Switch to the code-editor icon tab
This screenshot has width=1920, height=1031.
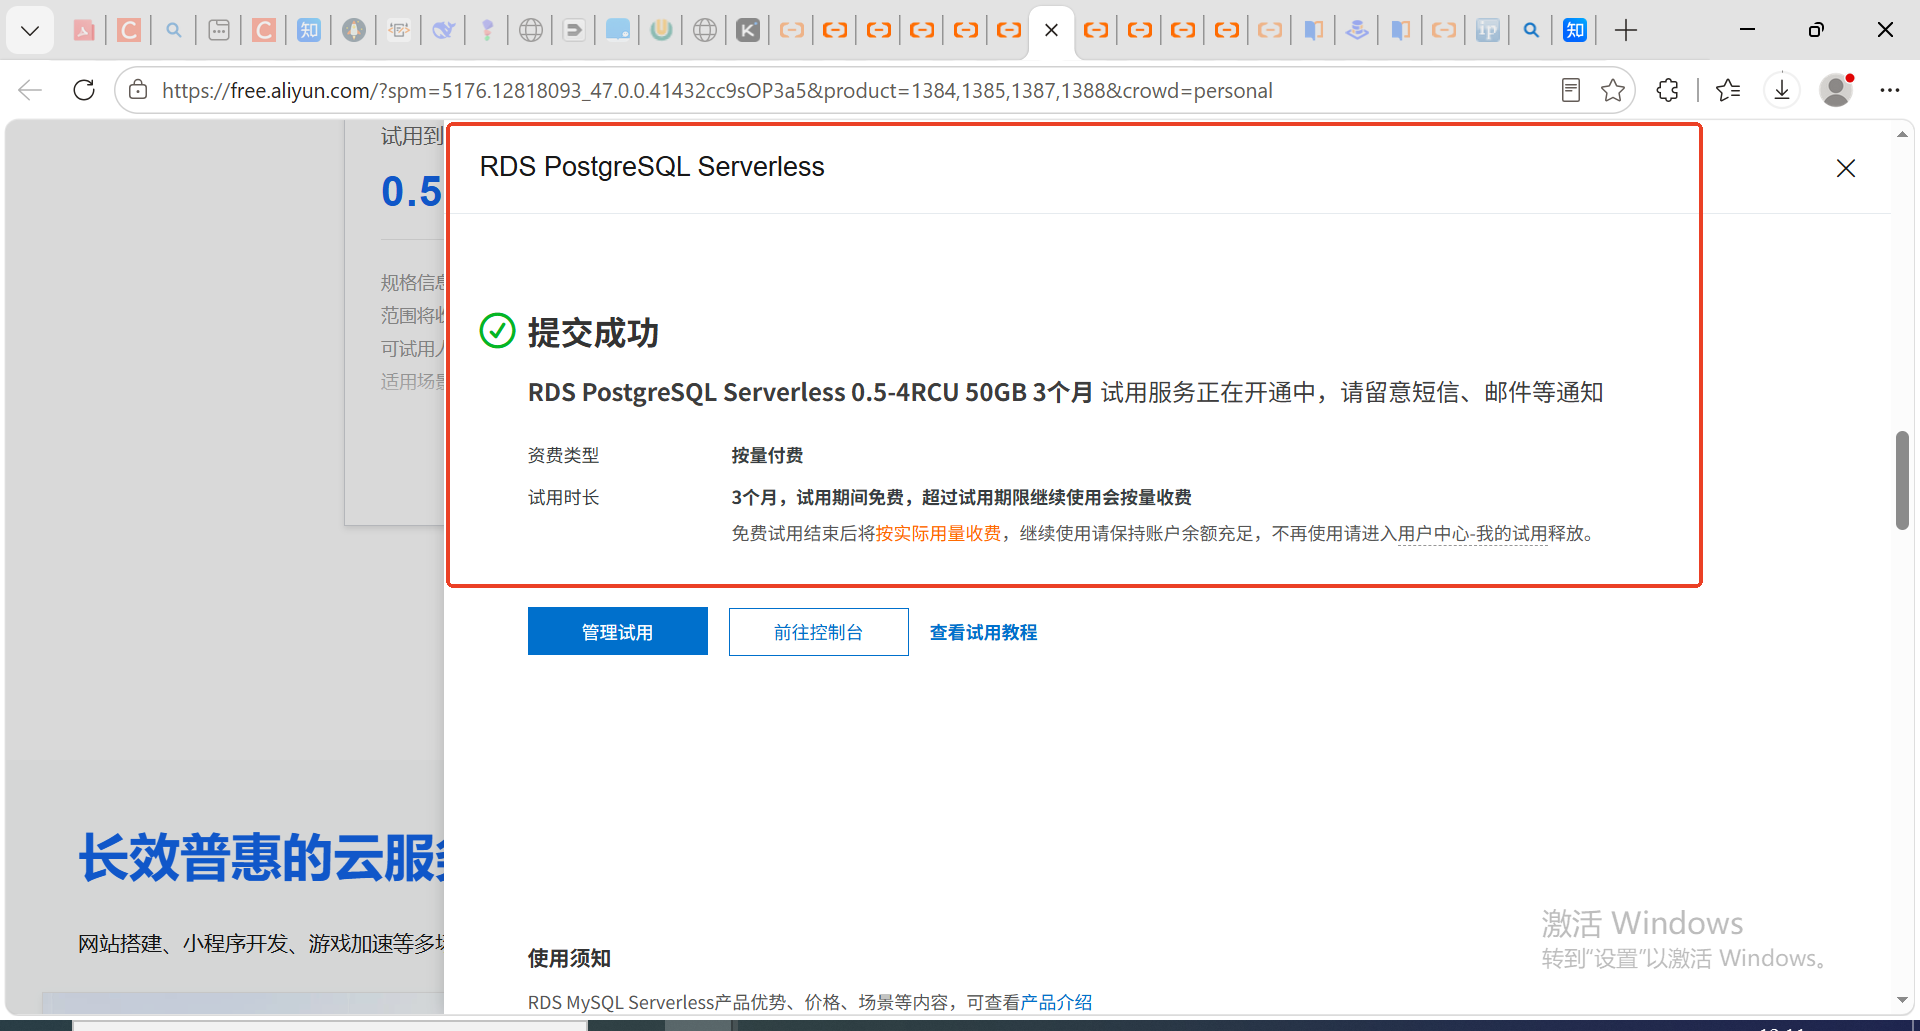tap(399, 30)
